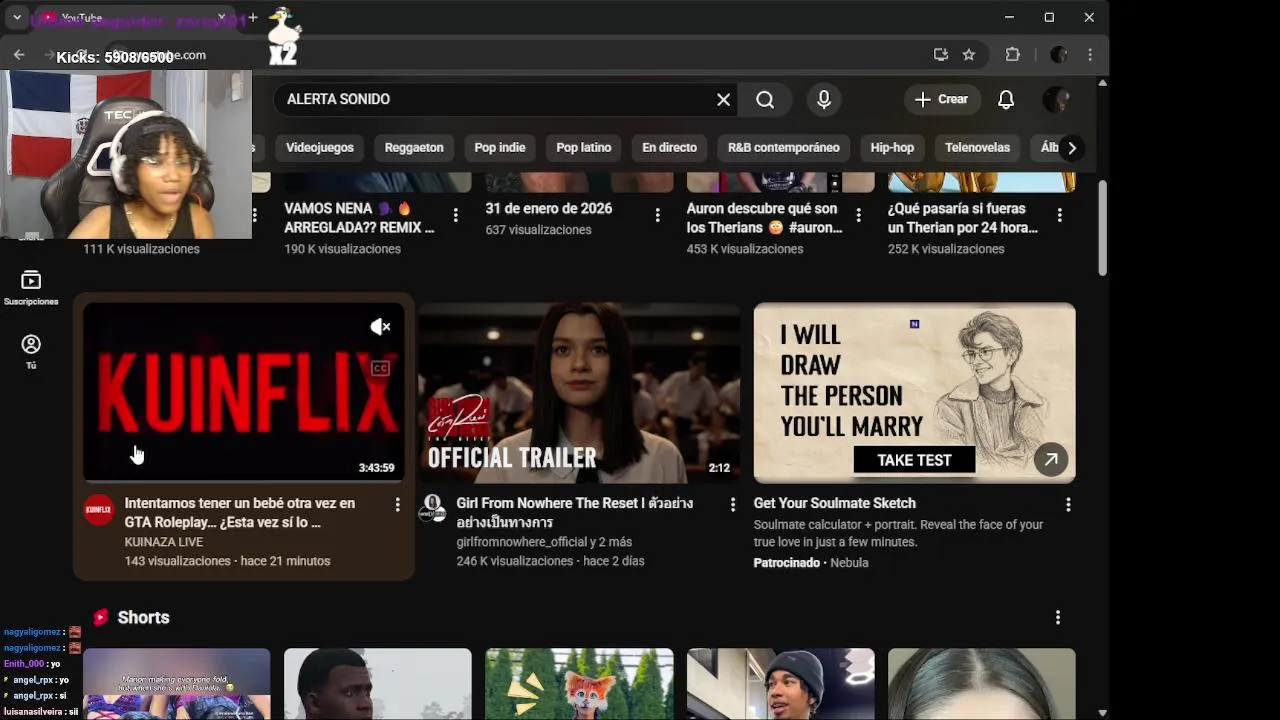Click the Shorts section icon
The width and height of the screenshot is (1280, 720).
click(100, 618)
